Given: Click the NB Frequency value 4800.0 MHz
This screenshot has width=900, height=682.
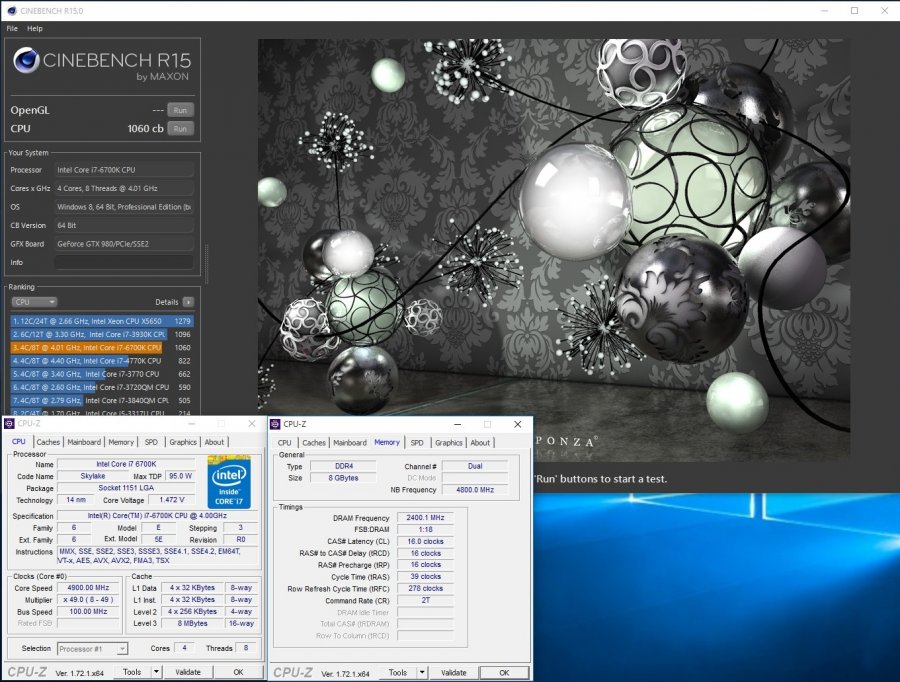Looking at the screenshot, I should pos(475,490).
